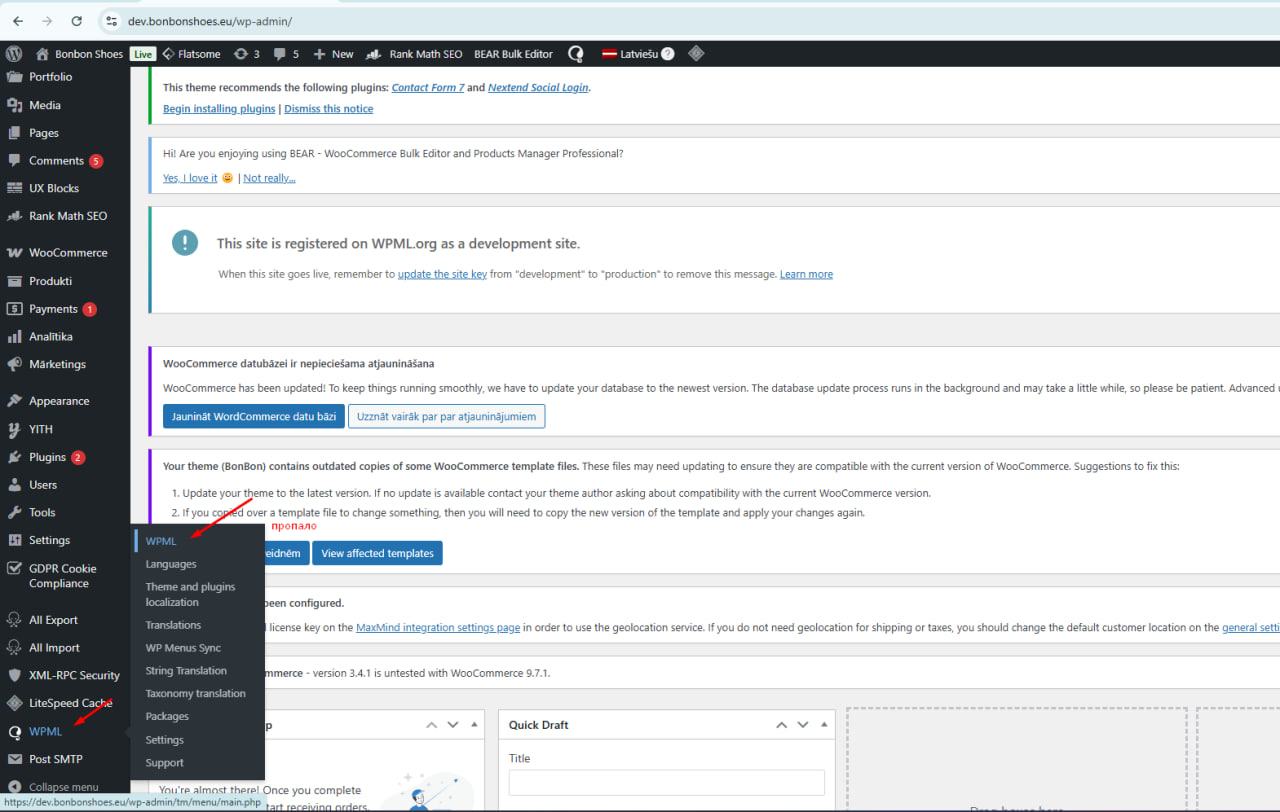Click Yes, I love it link
This screenshot has width=1280, height=812.
190,178
